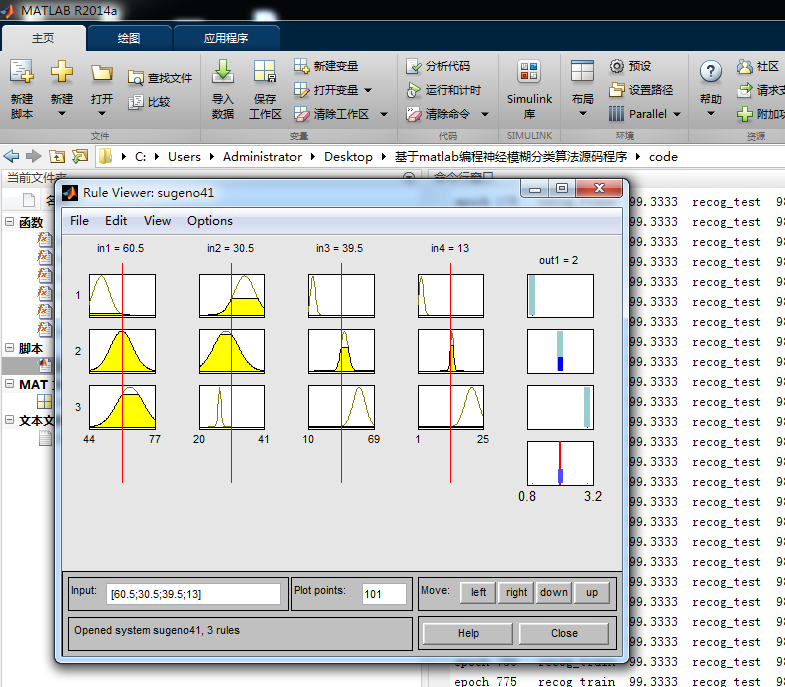Click the back navigation arrow
785x687 pixels.
12,157
